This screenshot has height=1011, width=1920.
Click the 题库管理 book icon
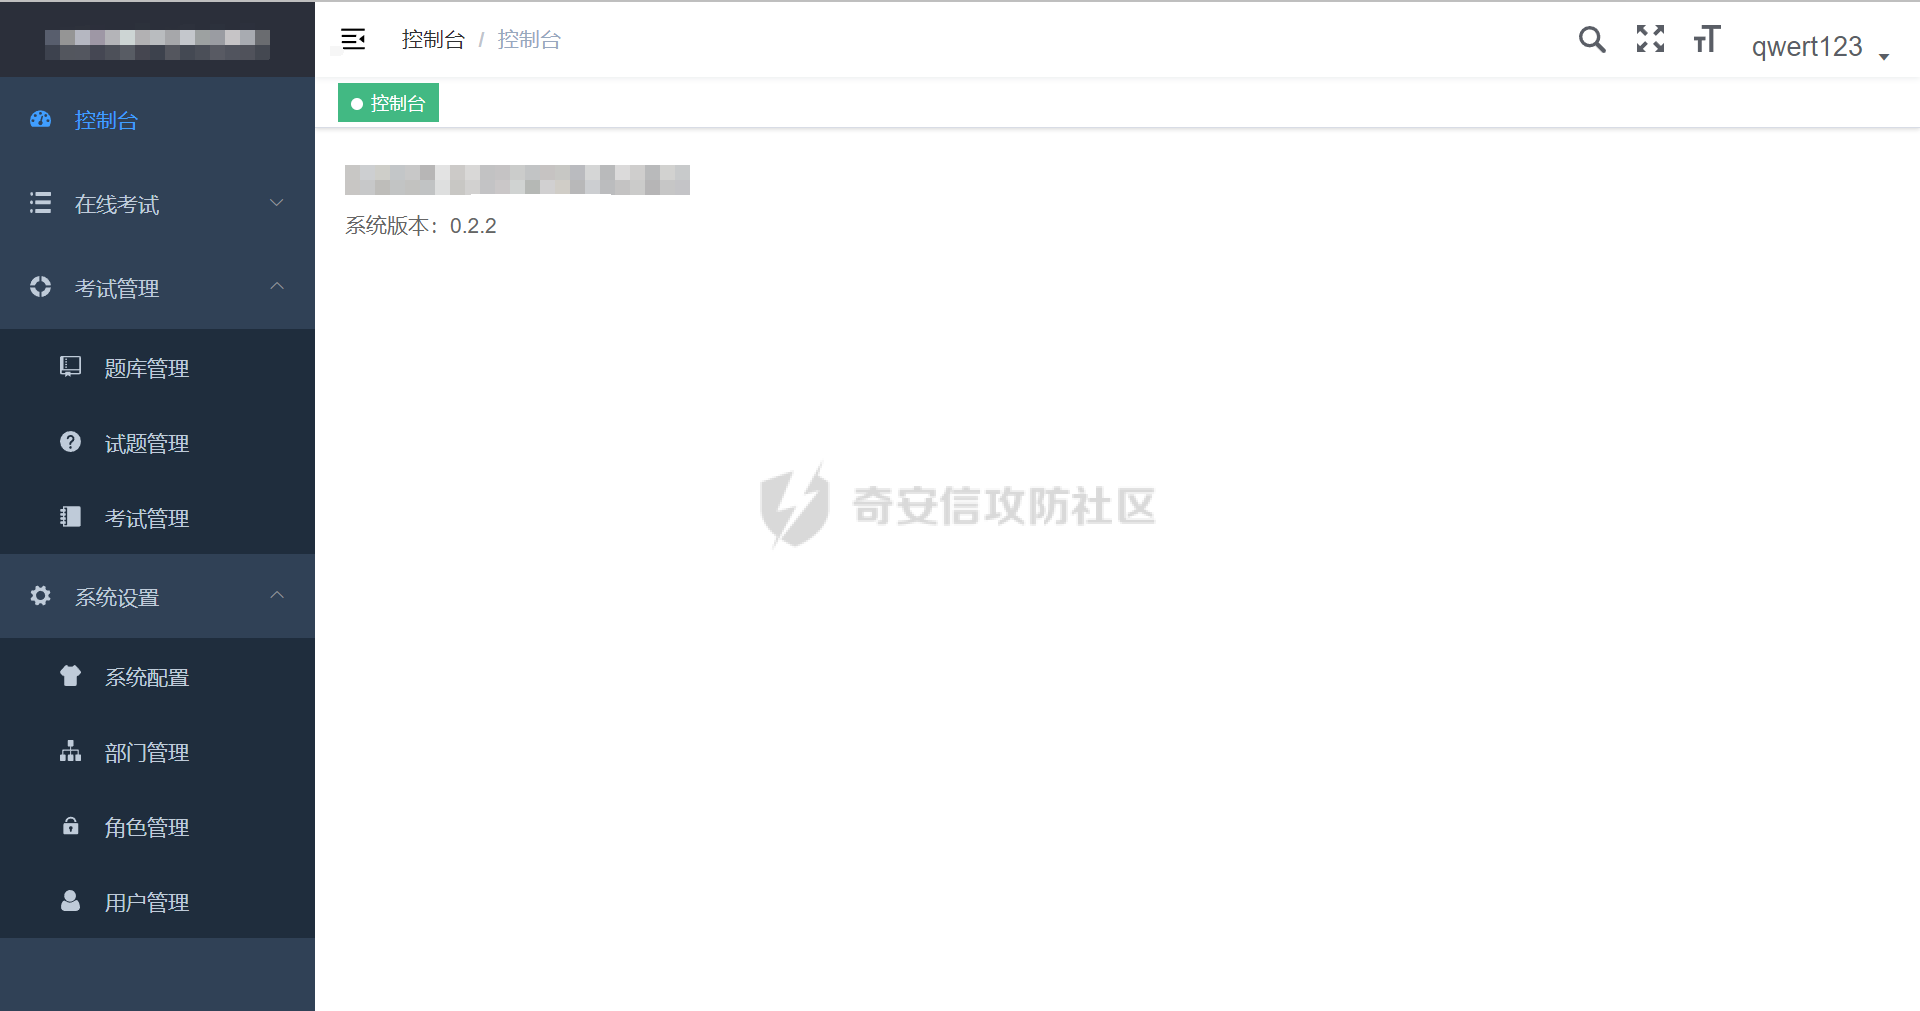(70, 367)
